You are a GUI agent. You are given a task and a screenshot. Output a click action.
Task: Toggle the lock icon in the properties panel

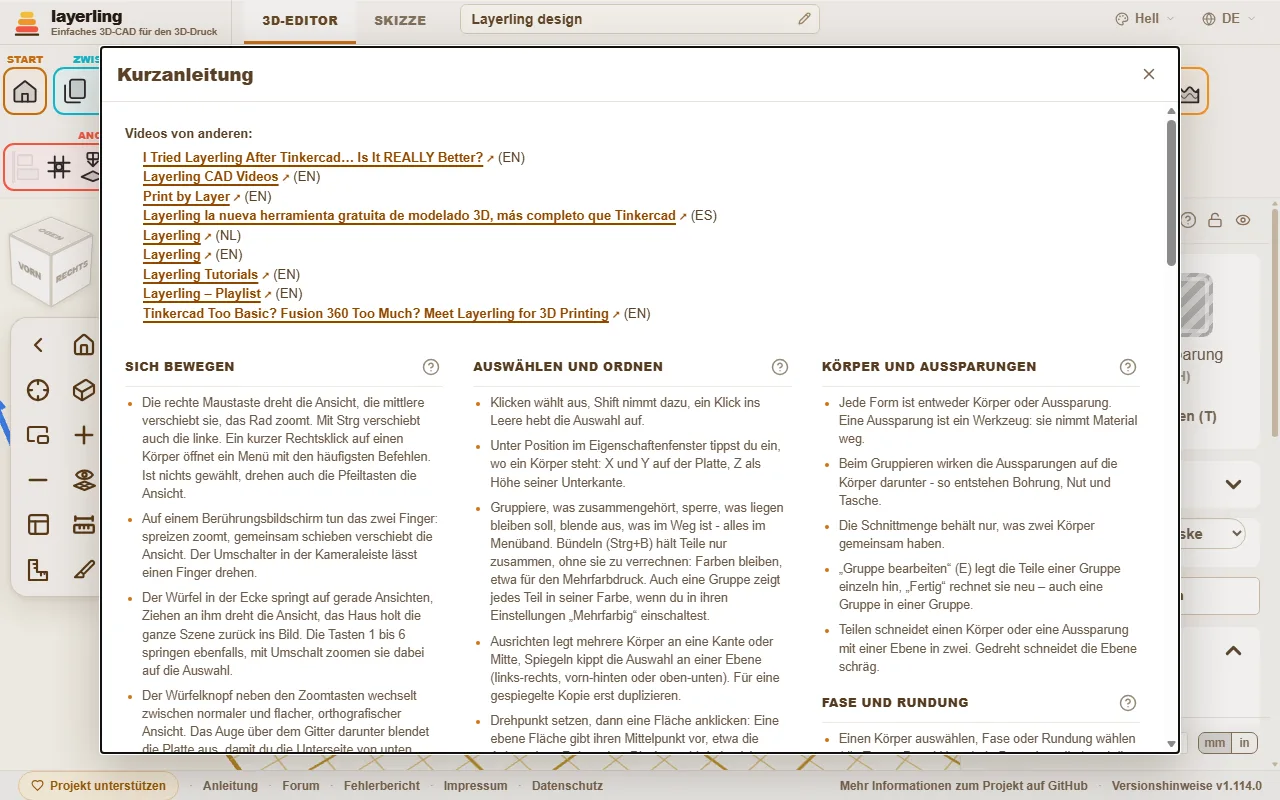pyautogui.click(x=1215, y=220)
